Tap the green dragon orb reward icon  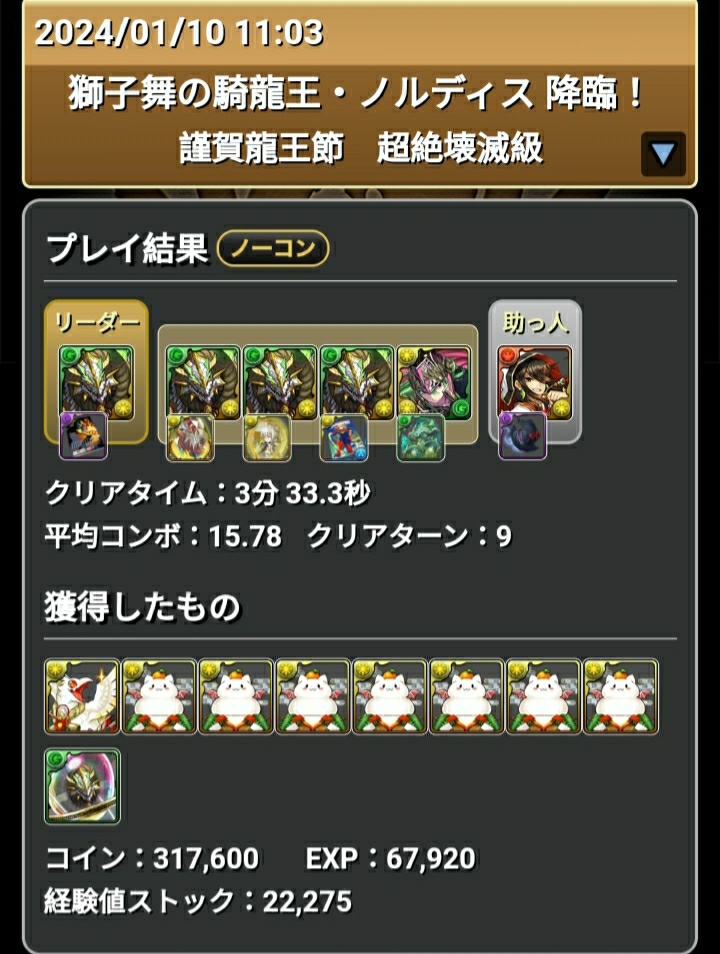pyautogui.click(x=82, y=786)
